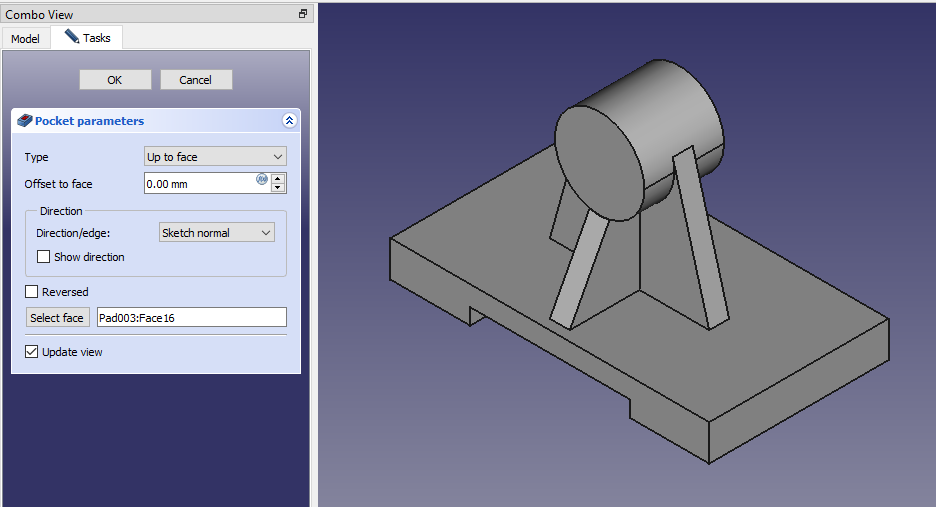The width and height of the screenshot is (936, 507).
Task: Open the Direction/edge Sketch normal dropdown
Action: pos(217,233)
